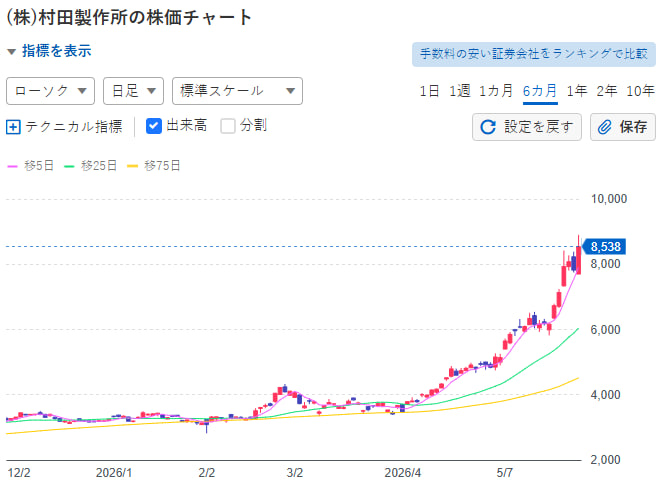The image size is (665, 490).
Task: Click the 8,000 price axis label
Action: click(x=605, y=264)
